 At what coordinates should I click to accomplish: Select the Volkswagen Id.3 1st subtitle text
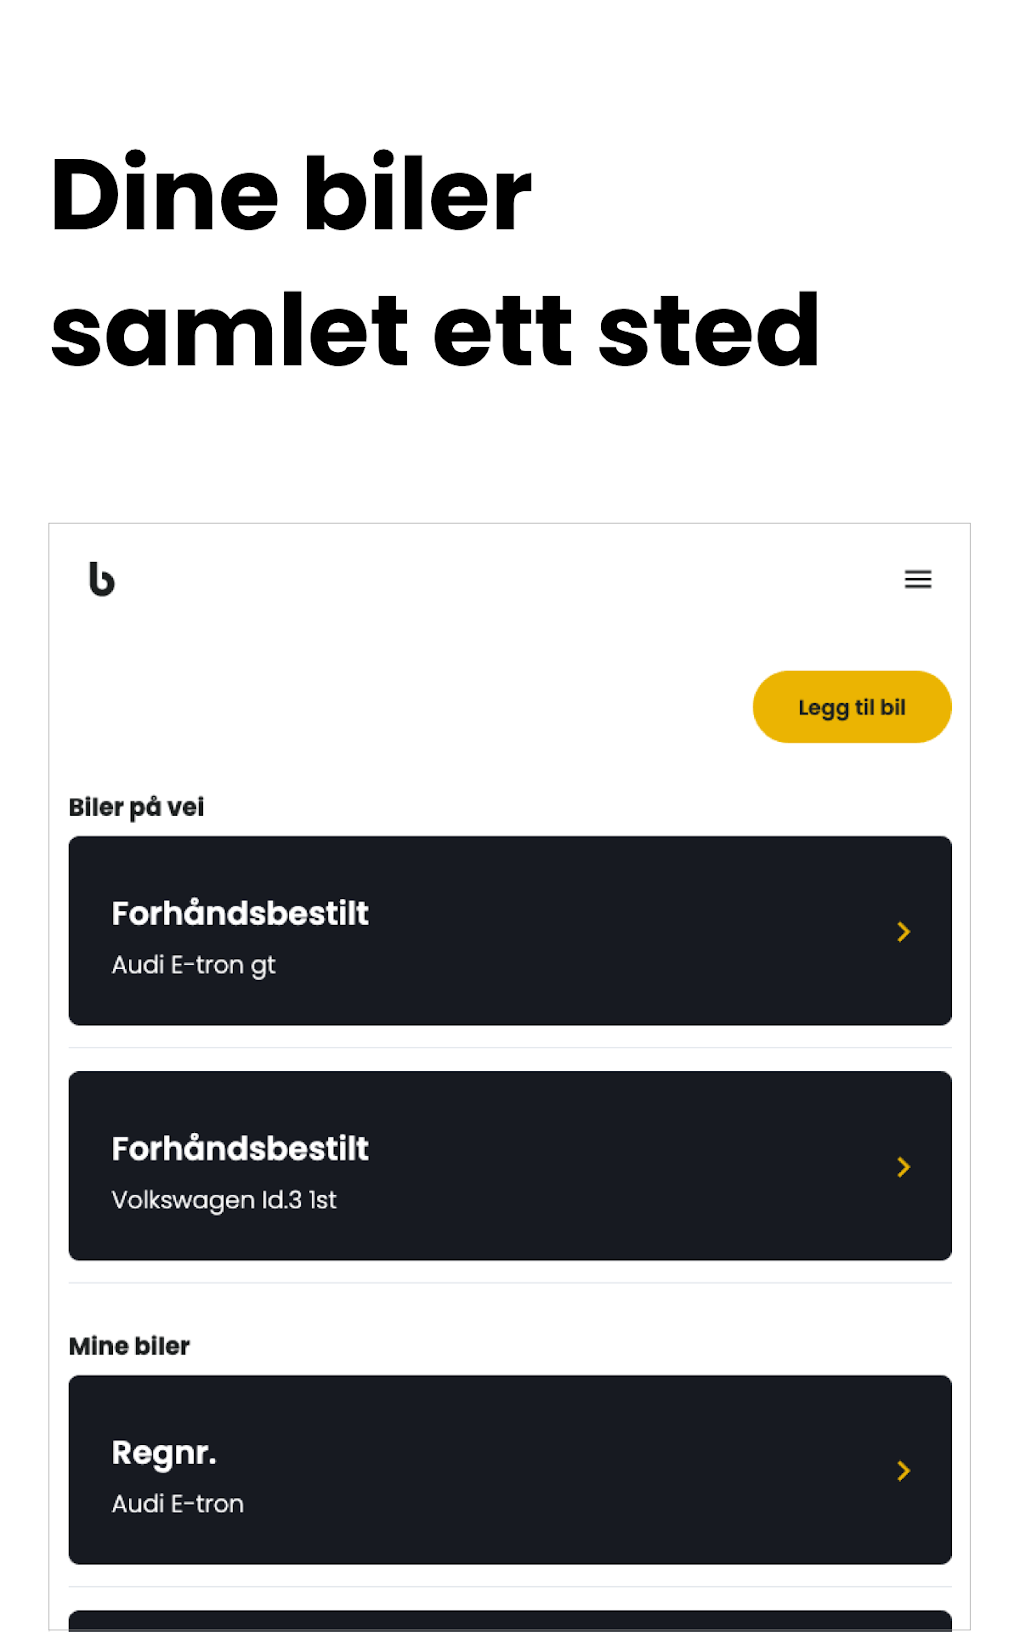click(224, 1200)
